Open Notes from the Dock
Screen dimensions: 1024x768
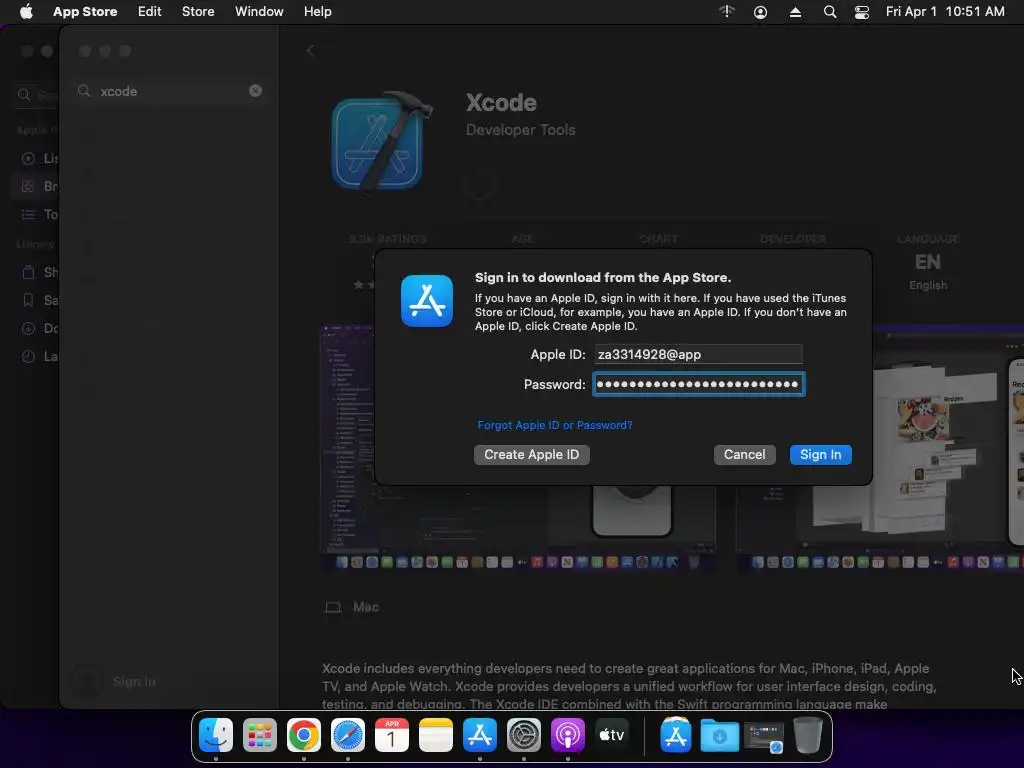[x=436, y=735]
